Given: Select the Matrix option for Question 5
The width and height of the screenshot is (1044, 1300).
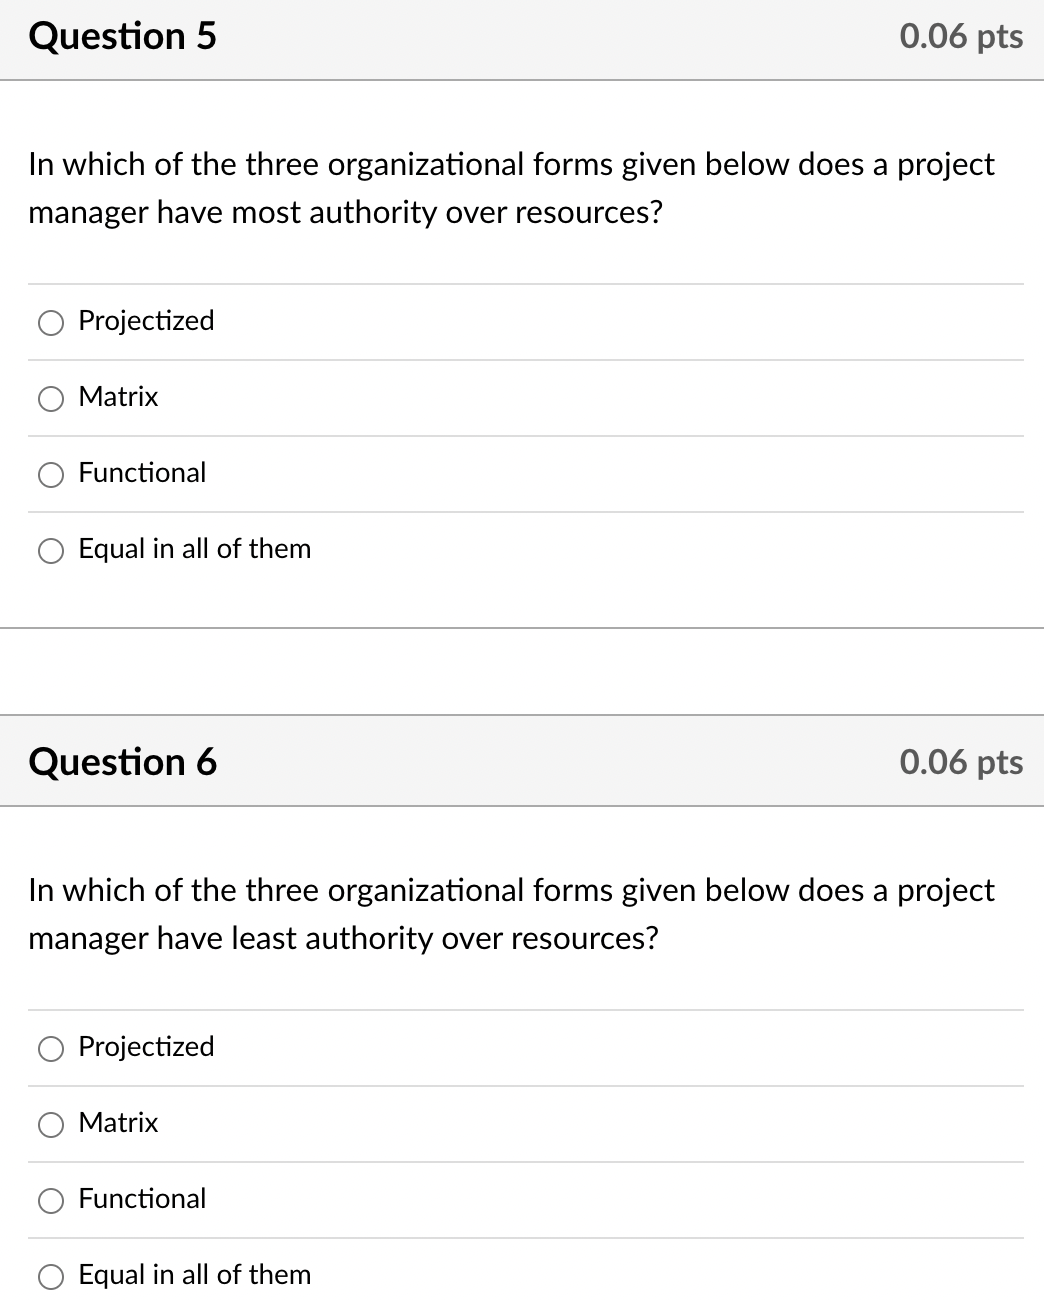Looking at the screenshot, I should pos(50,398).
